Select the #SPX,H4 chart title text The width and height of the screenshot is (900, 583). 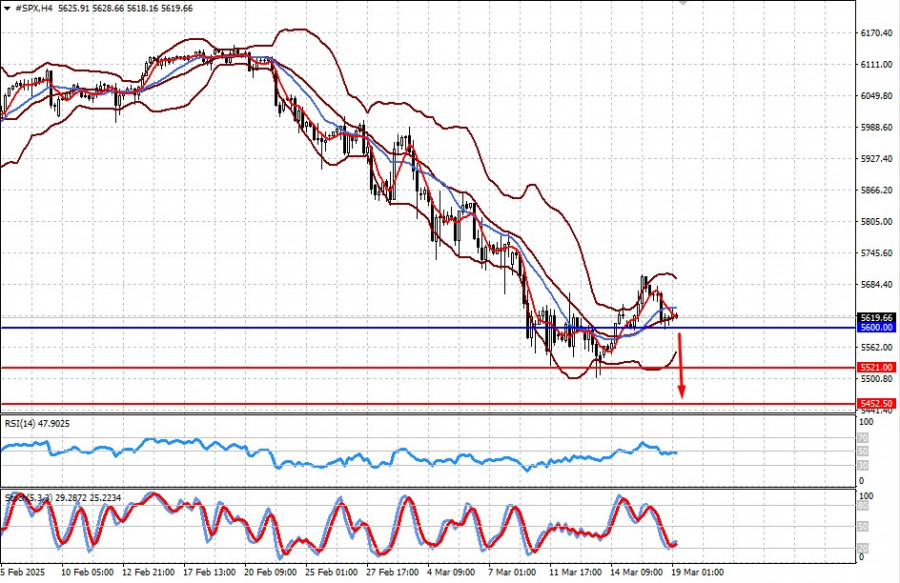pos(33,9)
